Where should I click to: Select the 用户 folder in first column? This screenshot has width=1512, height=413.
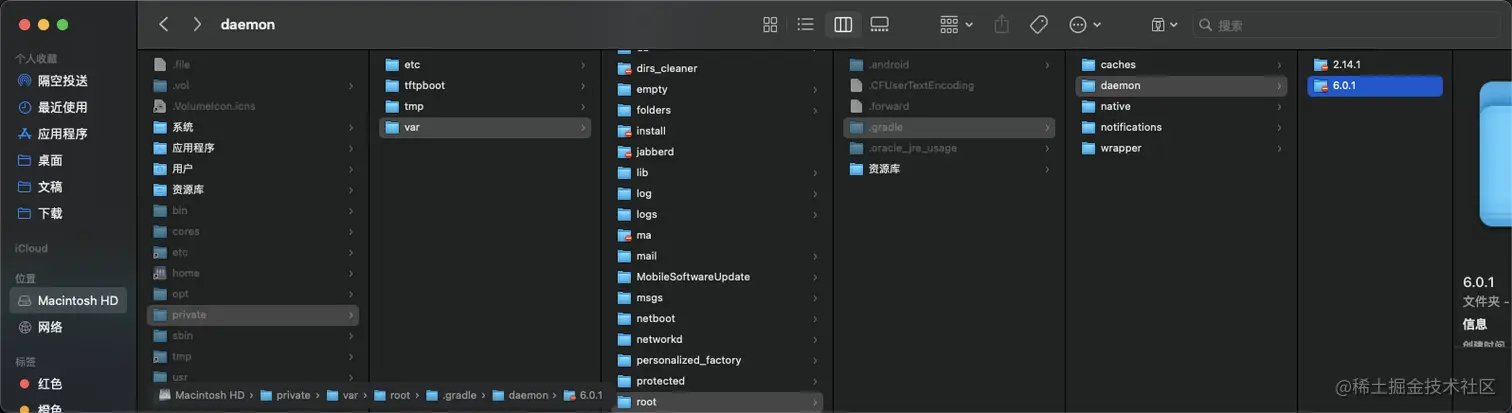click(253, 169)
